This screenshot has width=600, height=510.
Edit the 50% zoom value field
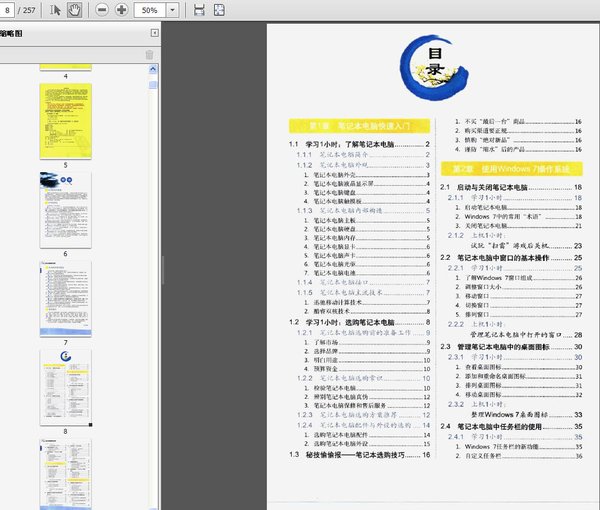click(x=150, y=10)
